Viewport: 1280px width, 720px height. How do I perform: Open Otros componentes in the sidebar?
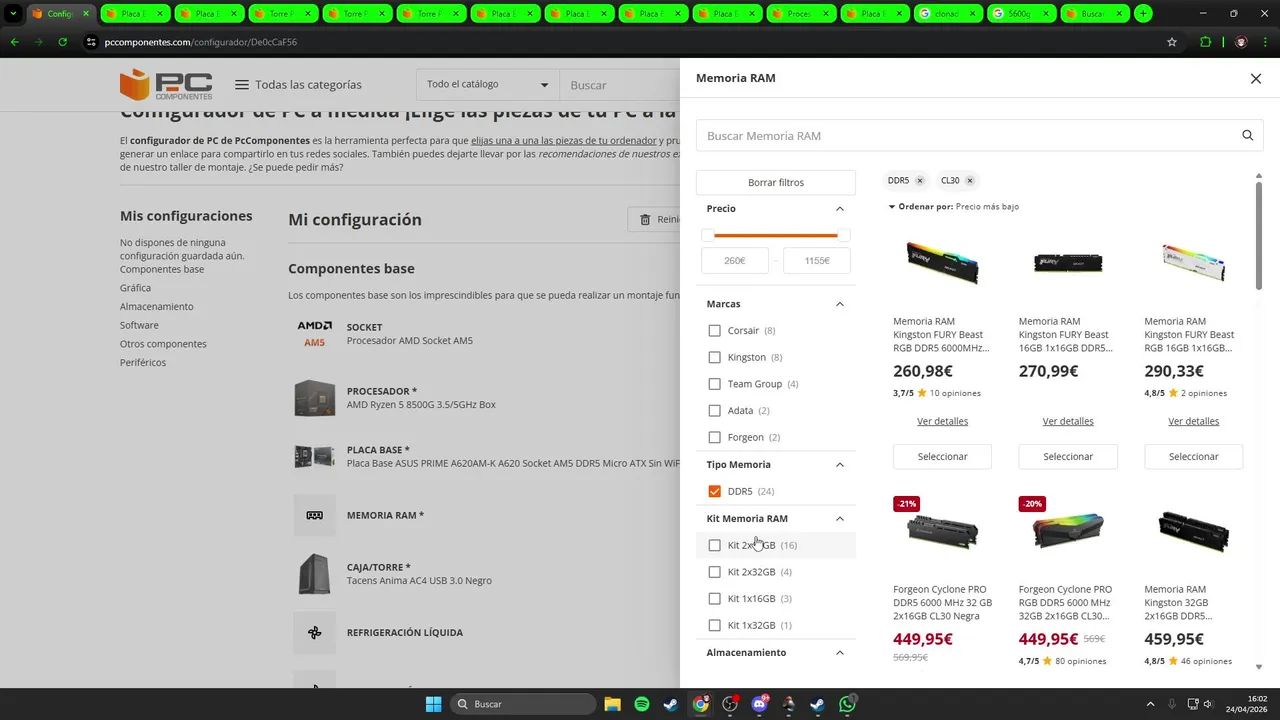point(163,344)
